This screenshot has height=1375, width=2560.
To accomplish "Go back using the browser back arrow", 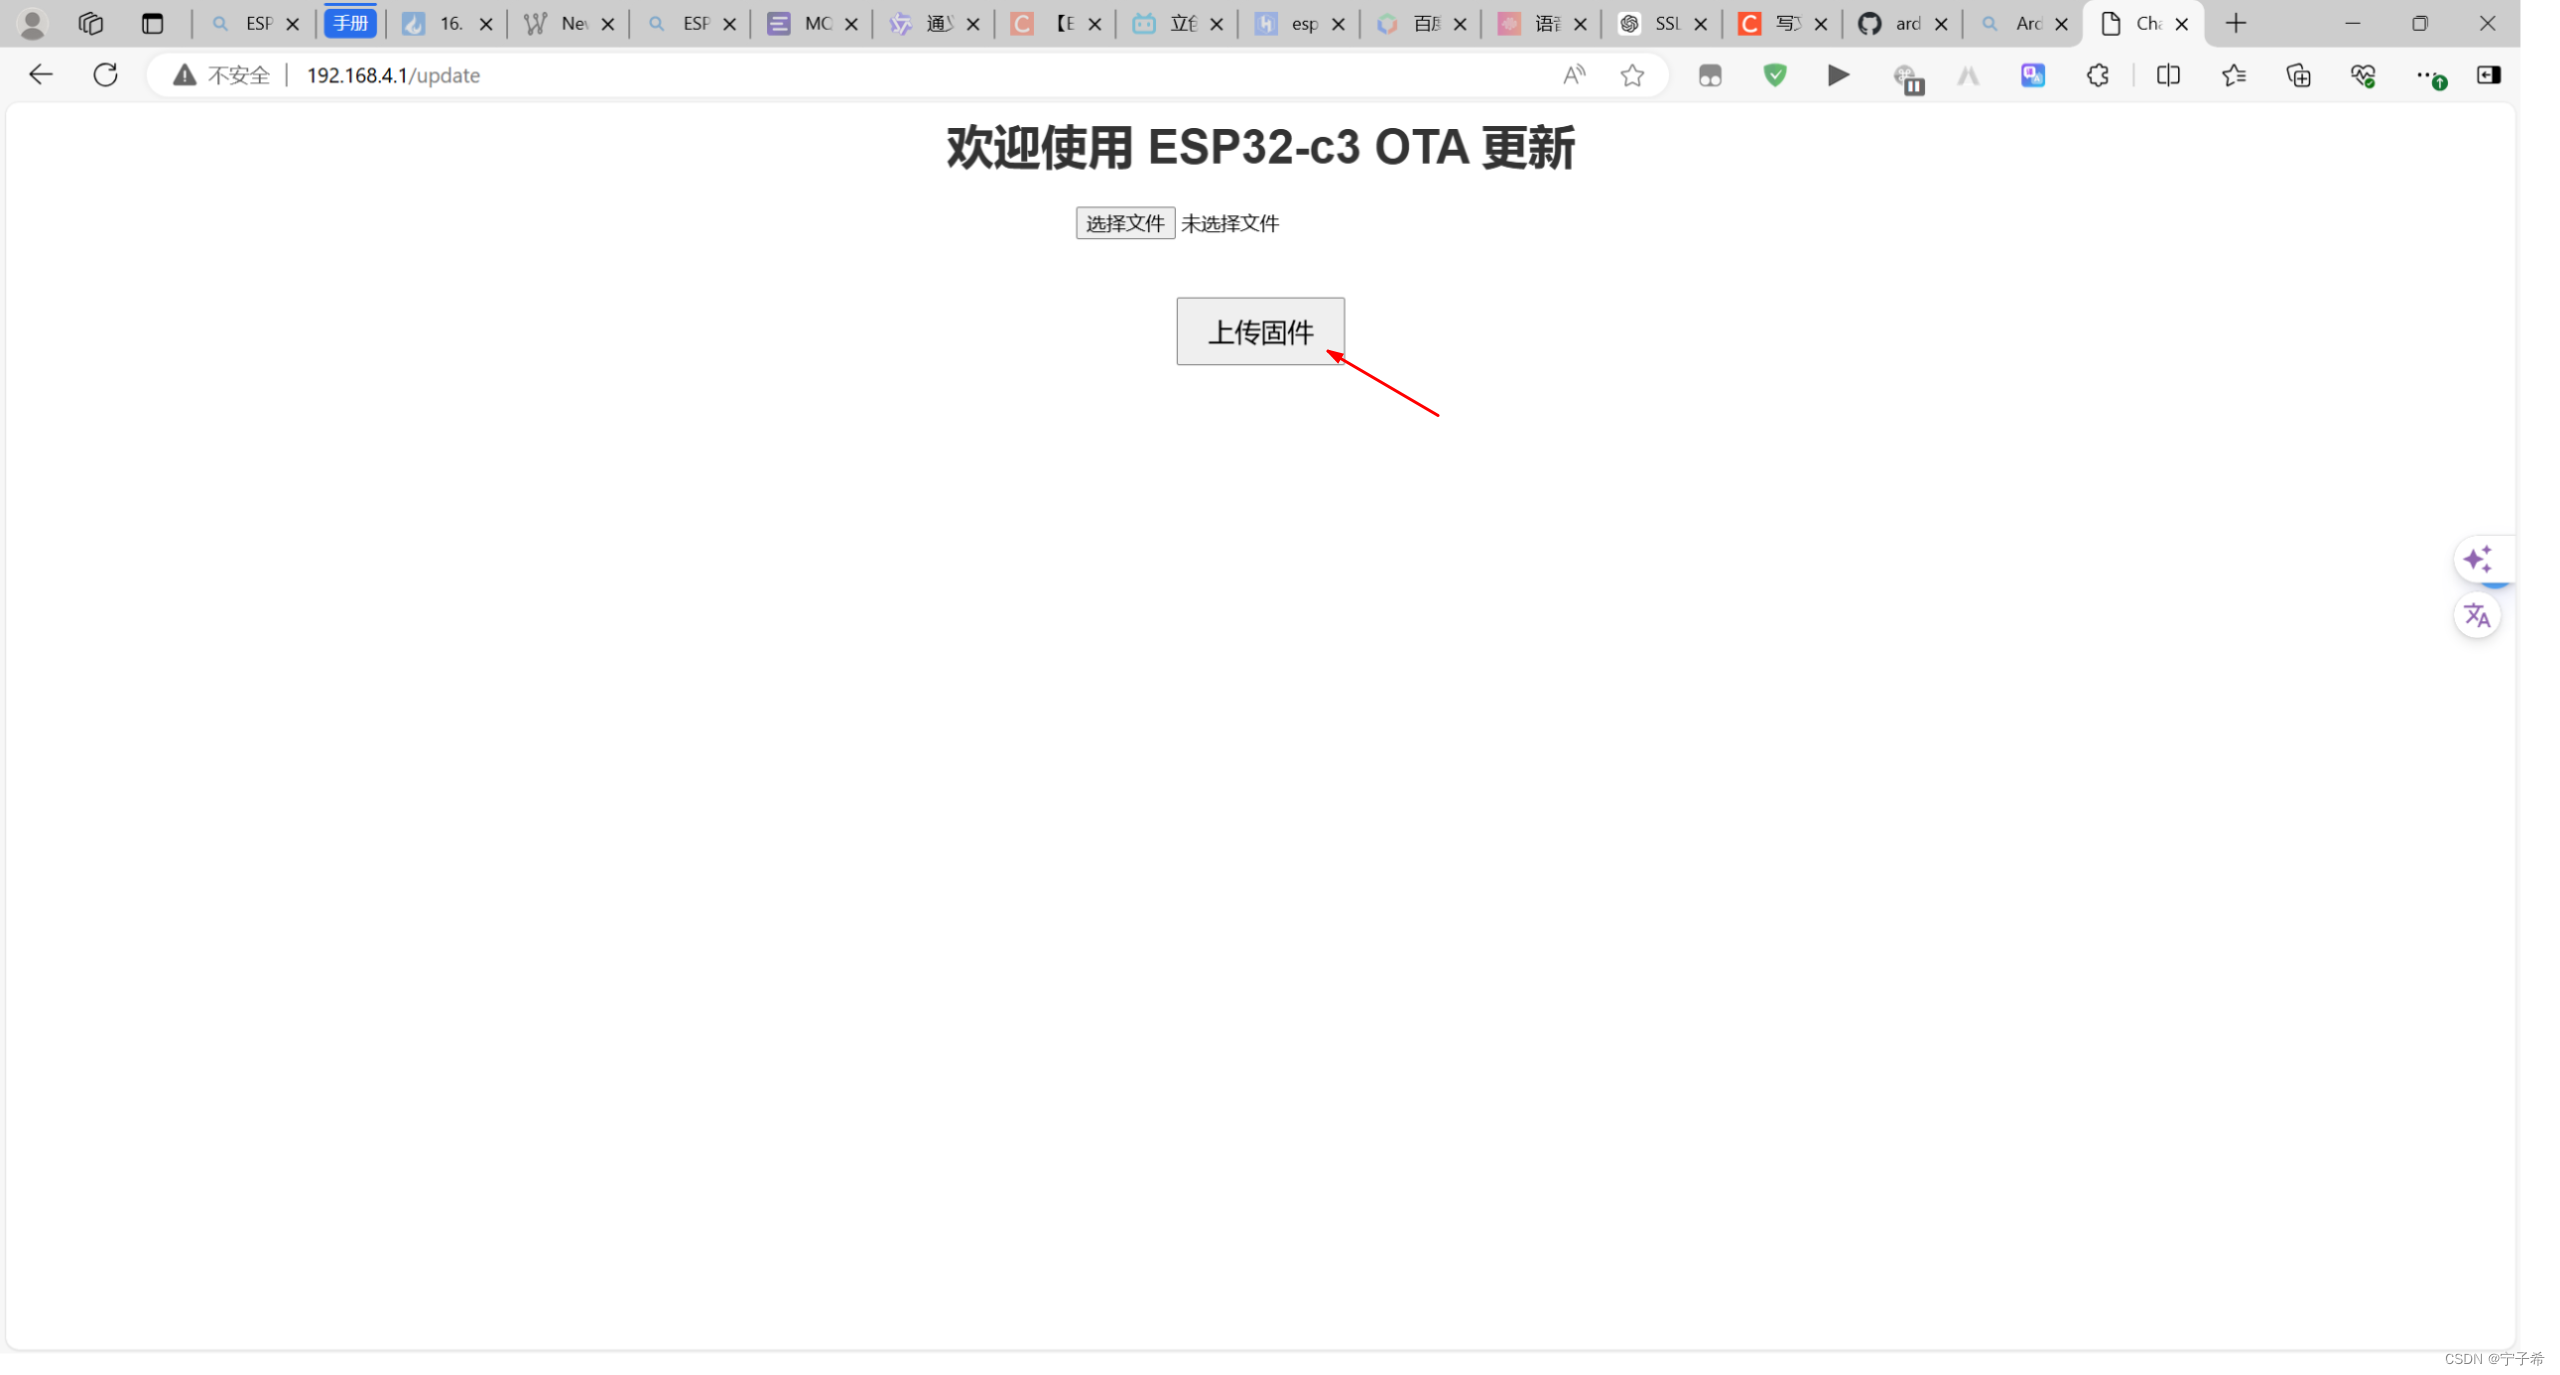I will [x=41, y=75].
